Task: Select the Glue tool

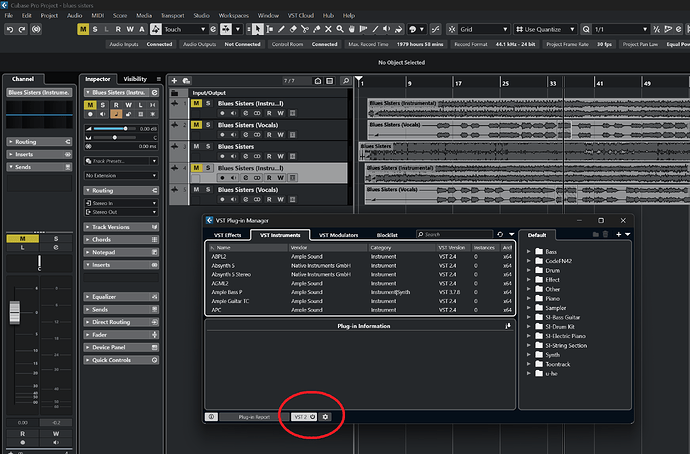Action: point(316,29)
